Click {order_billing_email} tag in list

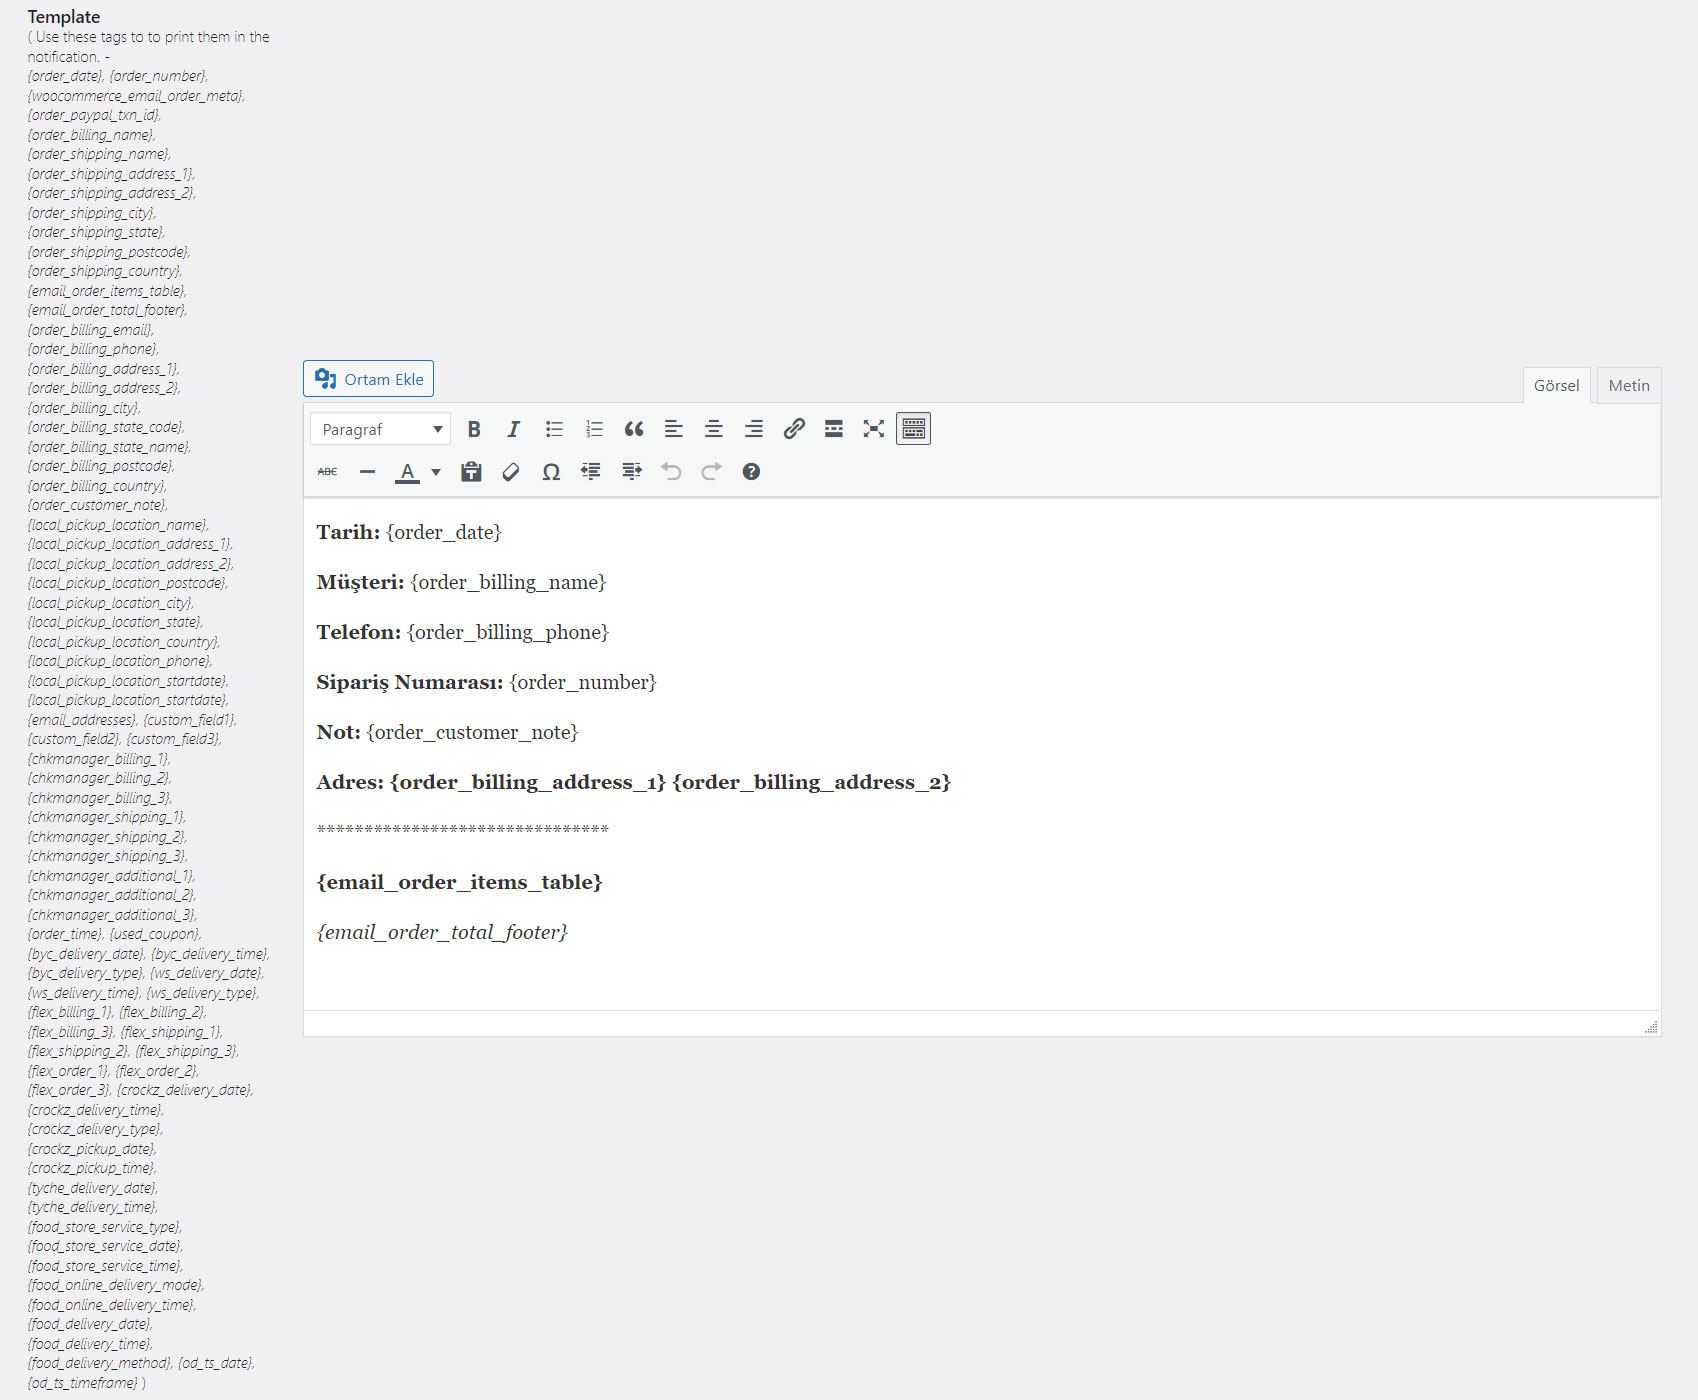coord(91,330)
